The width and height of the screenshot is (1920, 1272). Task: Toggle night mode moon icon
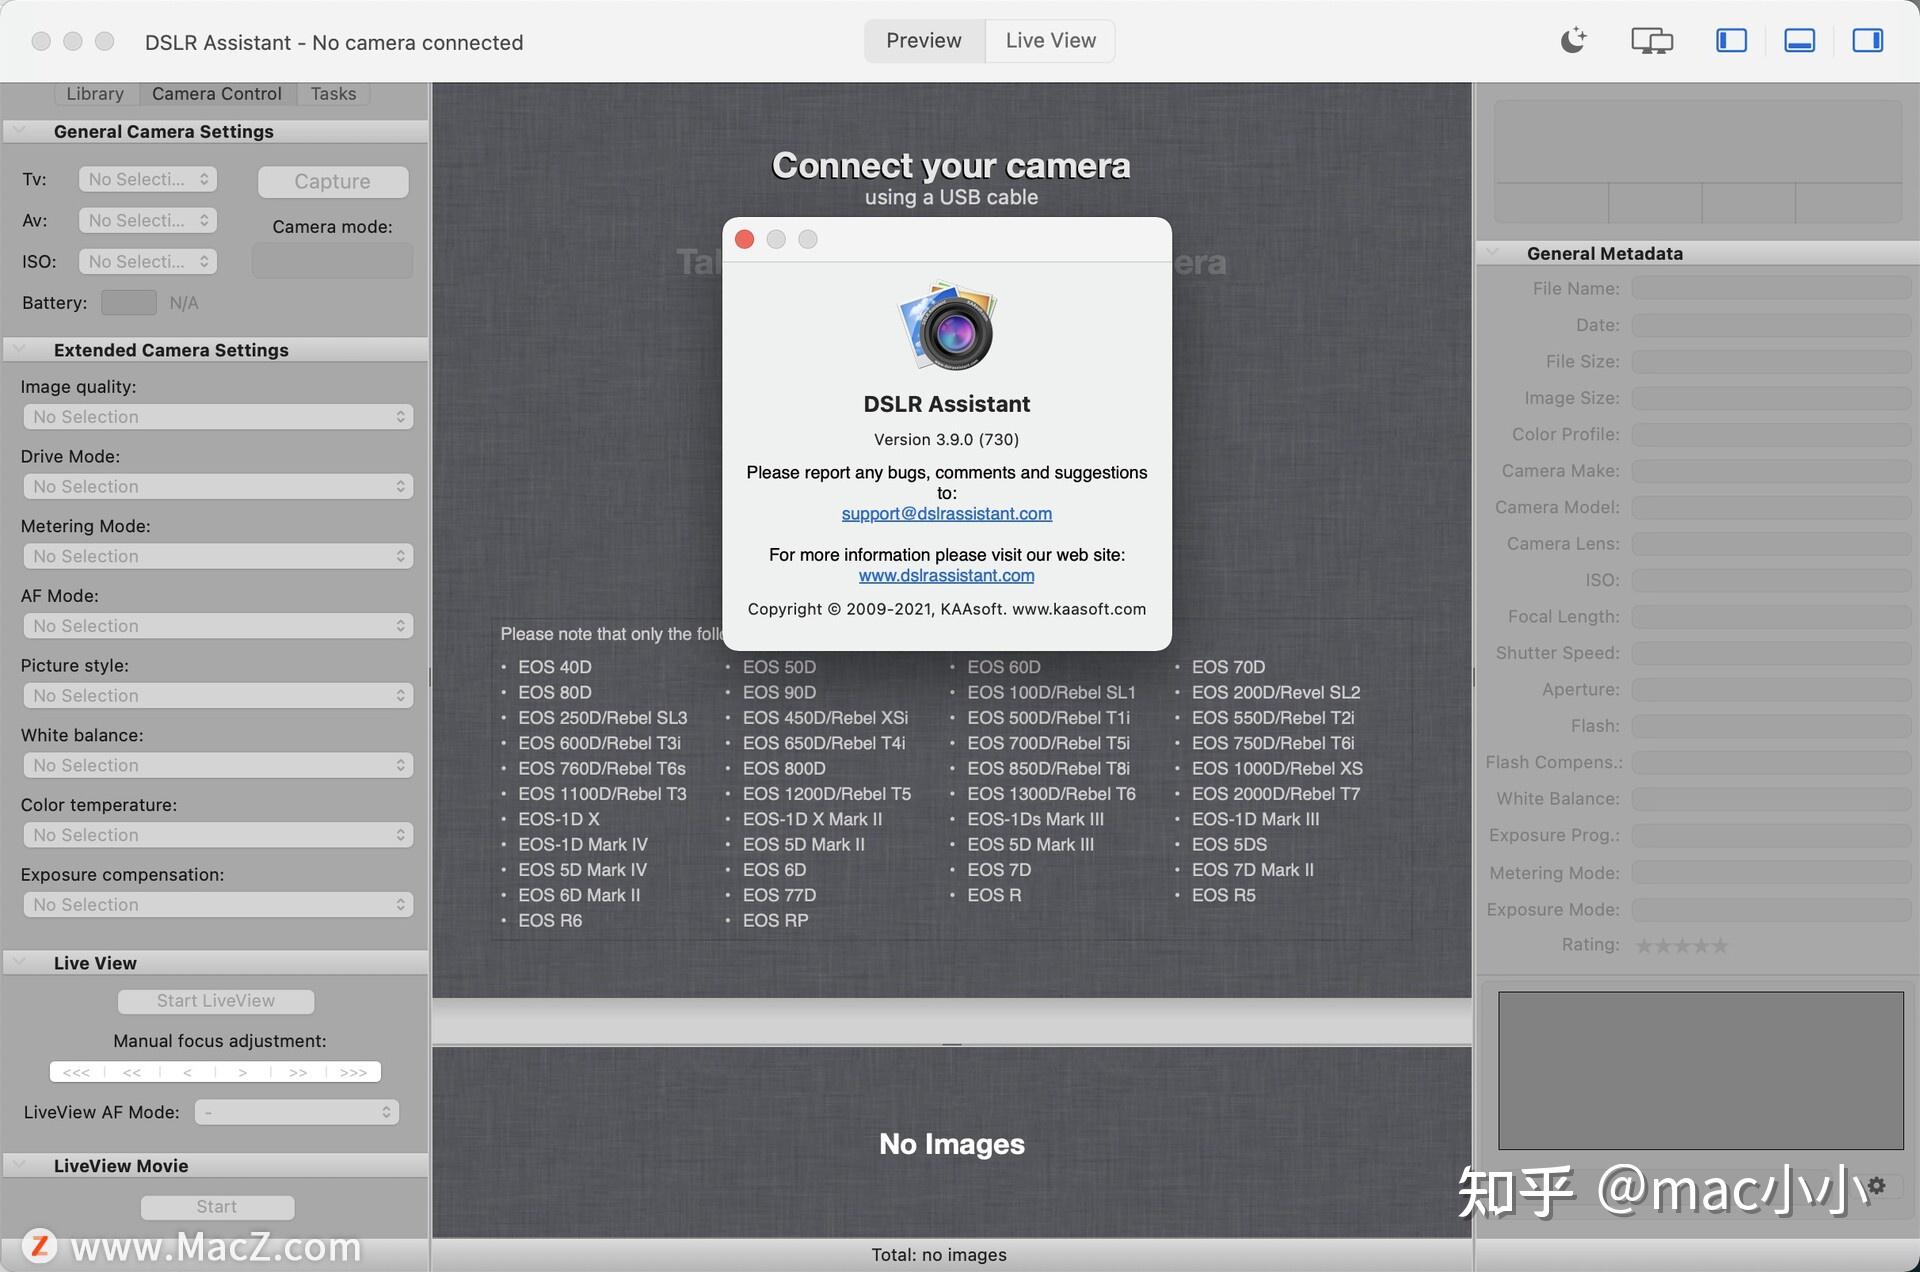click(x=1573, y=41)
